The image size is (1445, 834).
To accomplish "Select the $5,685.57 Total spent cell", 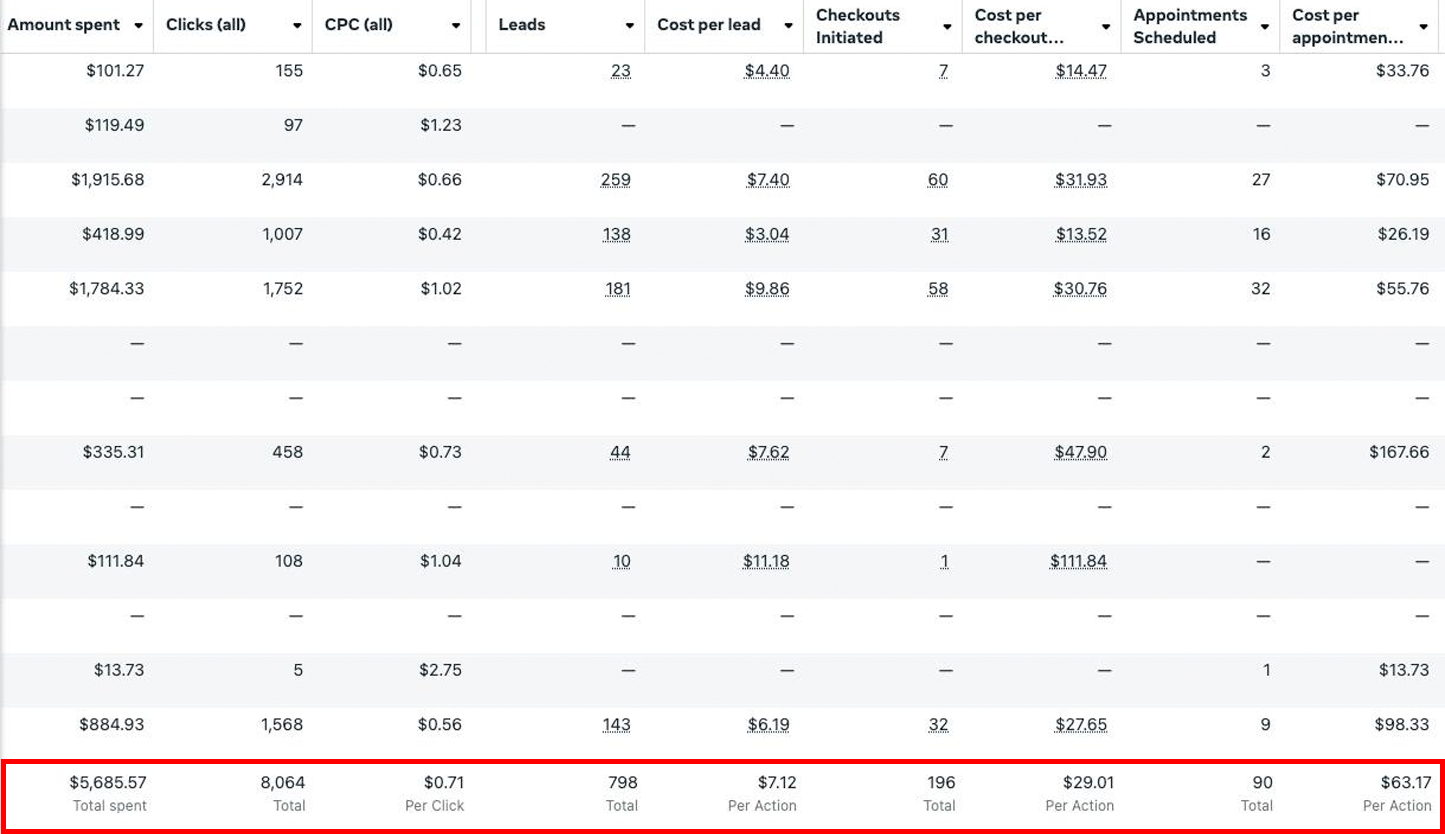I will pos(108,782).
